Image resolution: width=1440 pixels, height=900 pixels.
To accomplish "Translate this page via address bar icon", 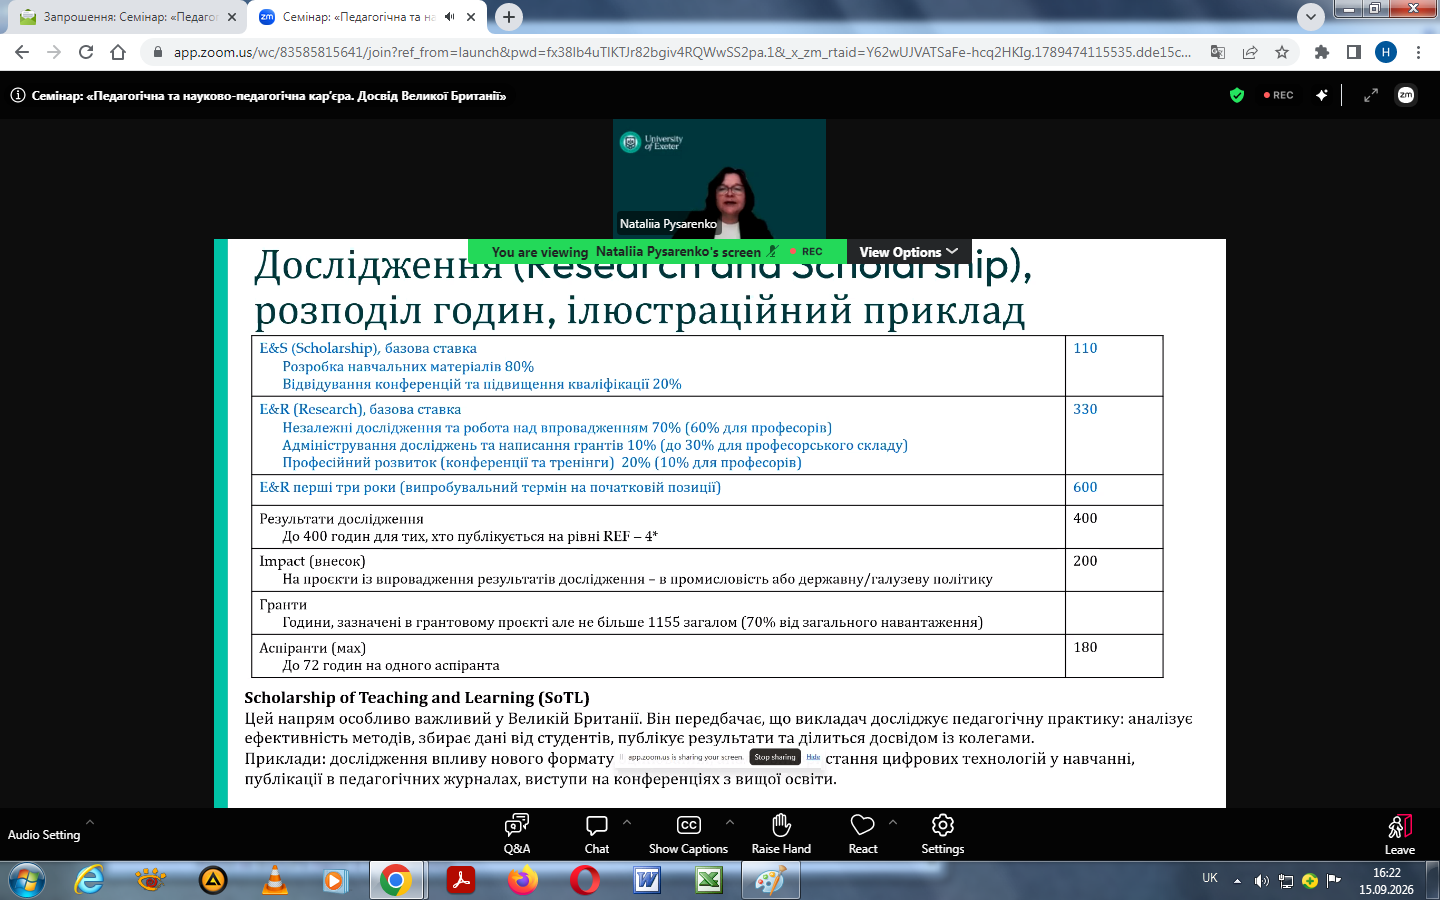I will click(x=1218, y=52).
